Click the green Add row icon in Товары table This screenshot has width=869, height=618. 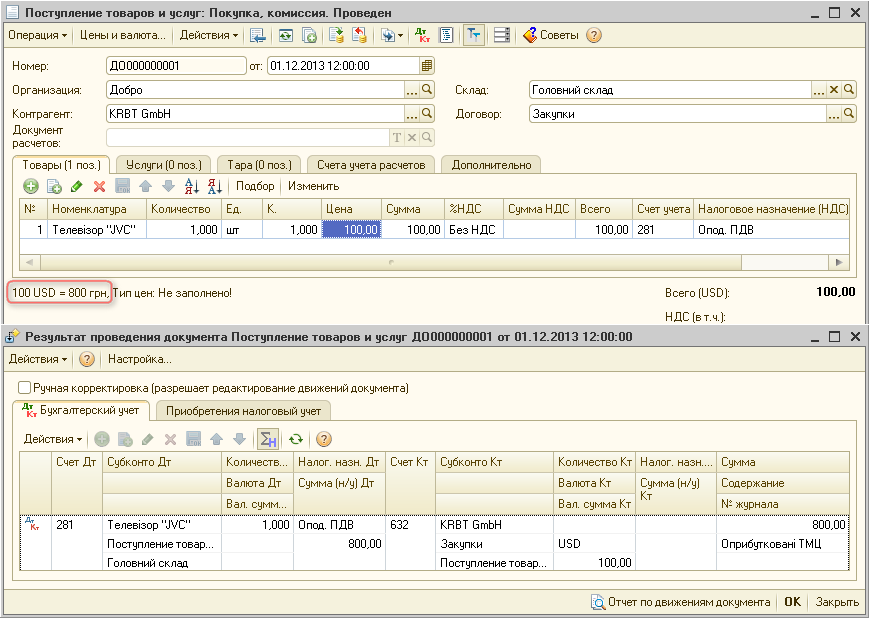(31, 186)
